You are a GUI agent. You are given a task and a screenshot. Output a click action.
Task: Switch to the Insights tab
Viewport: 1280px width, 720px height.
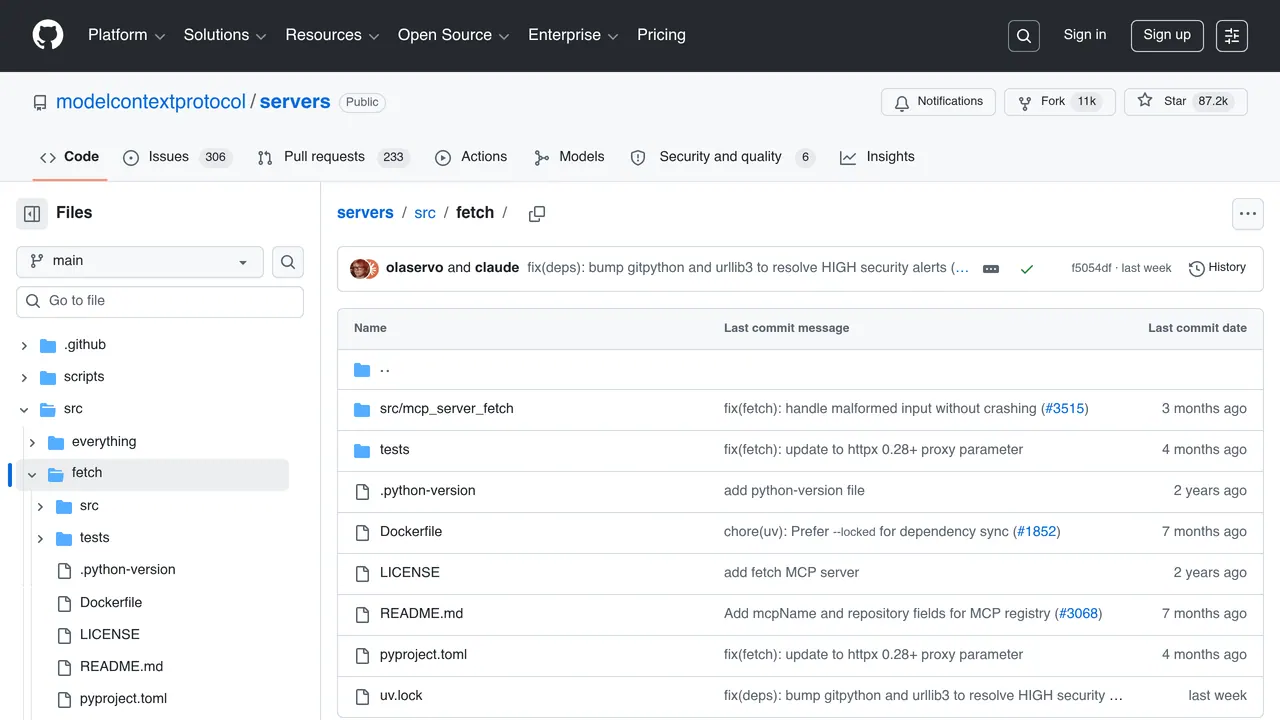(877, 157)
